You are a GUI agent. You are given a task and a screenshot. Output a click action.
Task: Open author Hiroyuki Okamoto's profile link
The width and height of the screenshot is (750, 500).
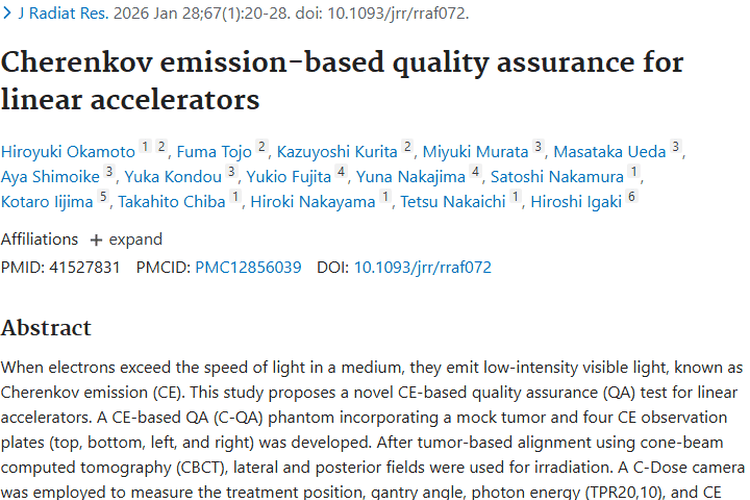(x=67, y=152)
